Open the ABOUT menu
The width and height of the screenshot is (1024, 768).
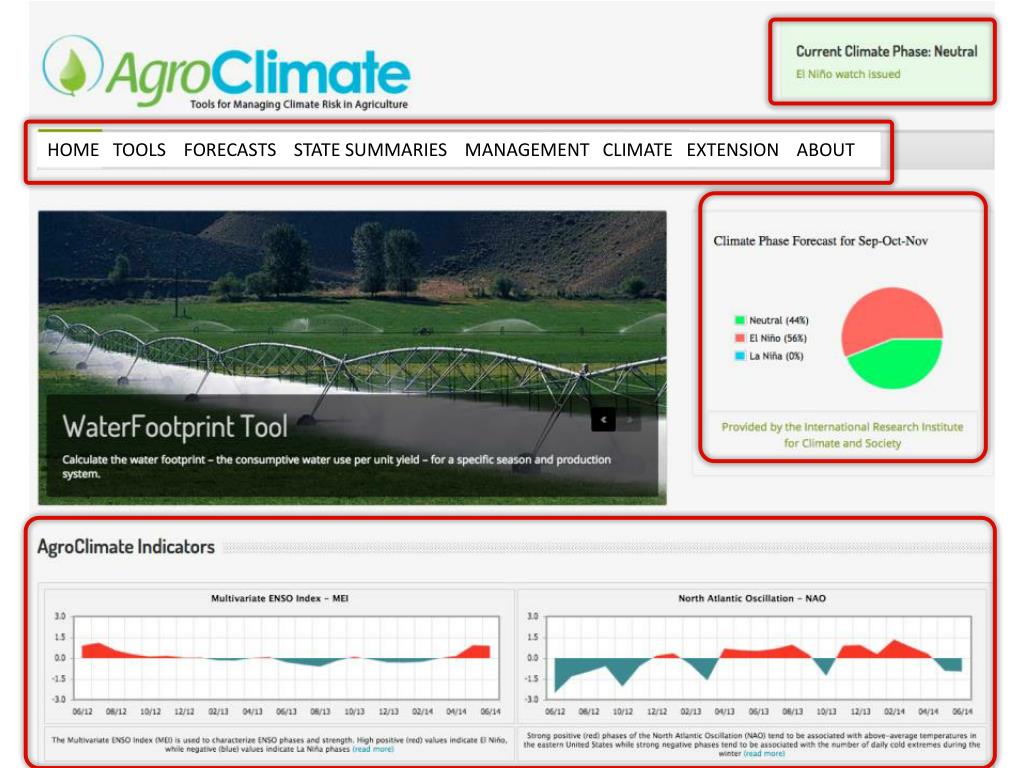tap(825, 150)
